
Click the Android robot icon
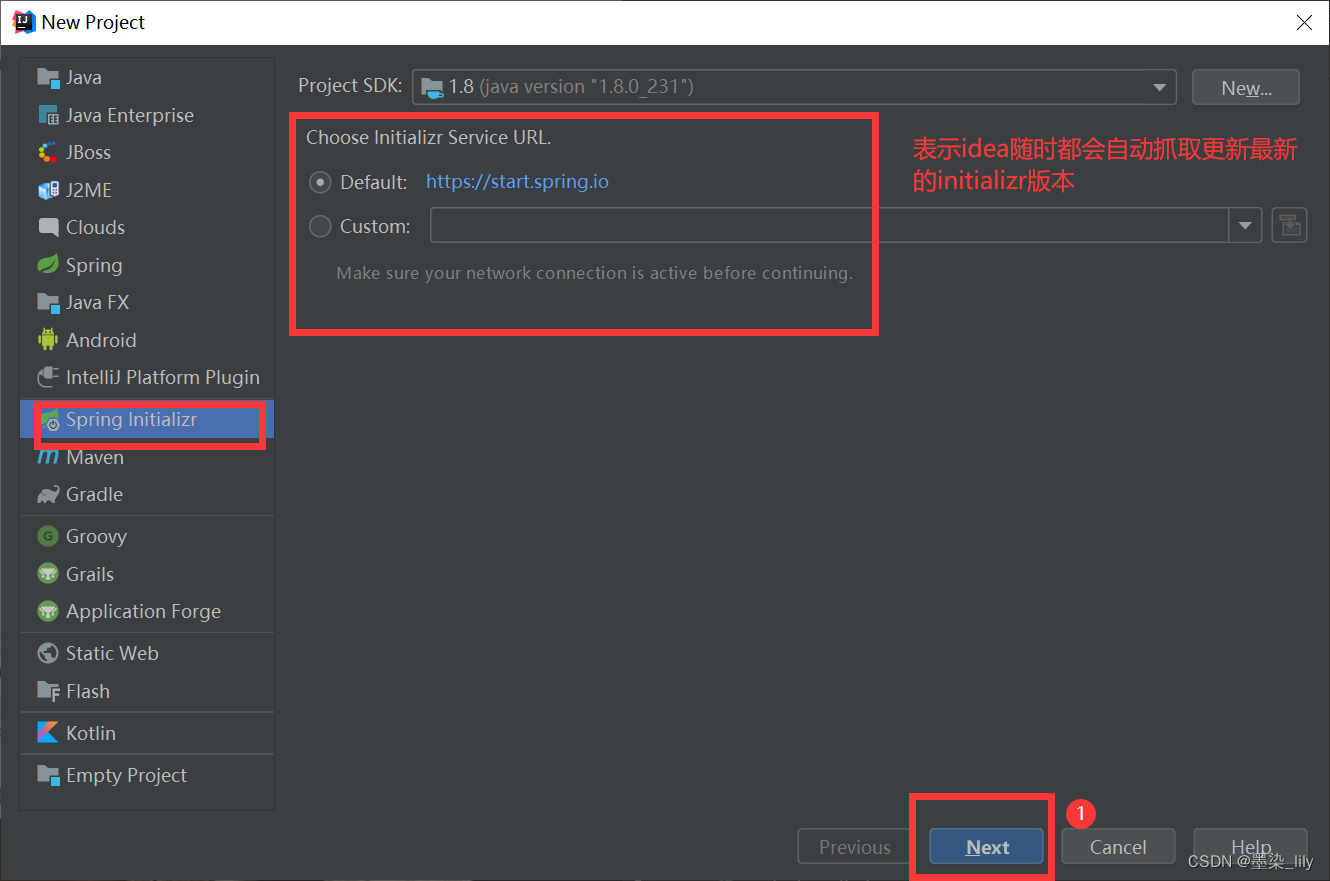tap(48, 340)
